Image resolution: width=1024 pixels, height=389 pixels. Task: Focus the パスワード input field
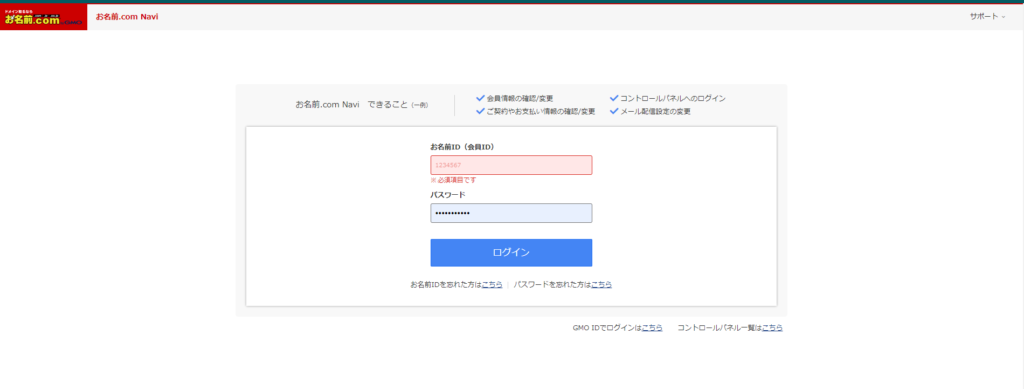point(511,213)
